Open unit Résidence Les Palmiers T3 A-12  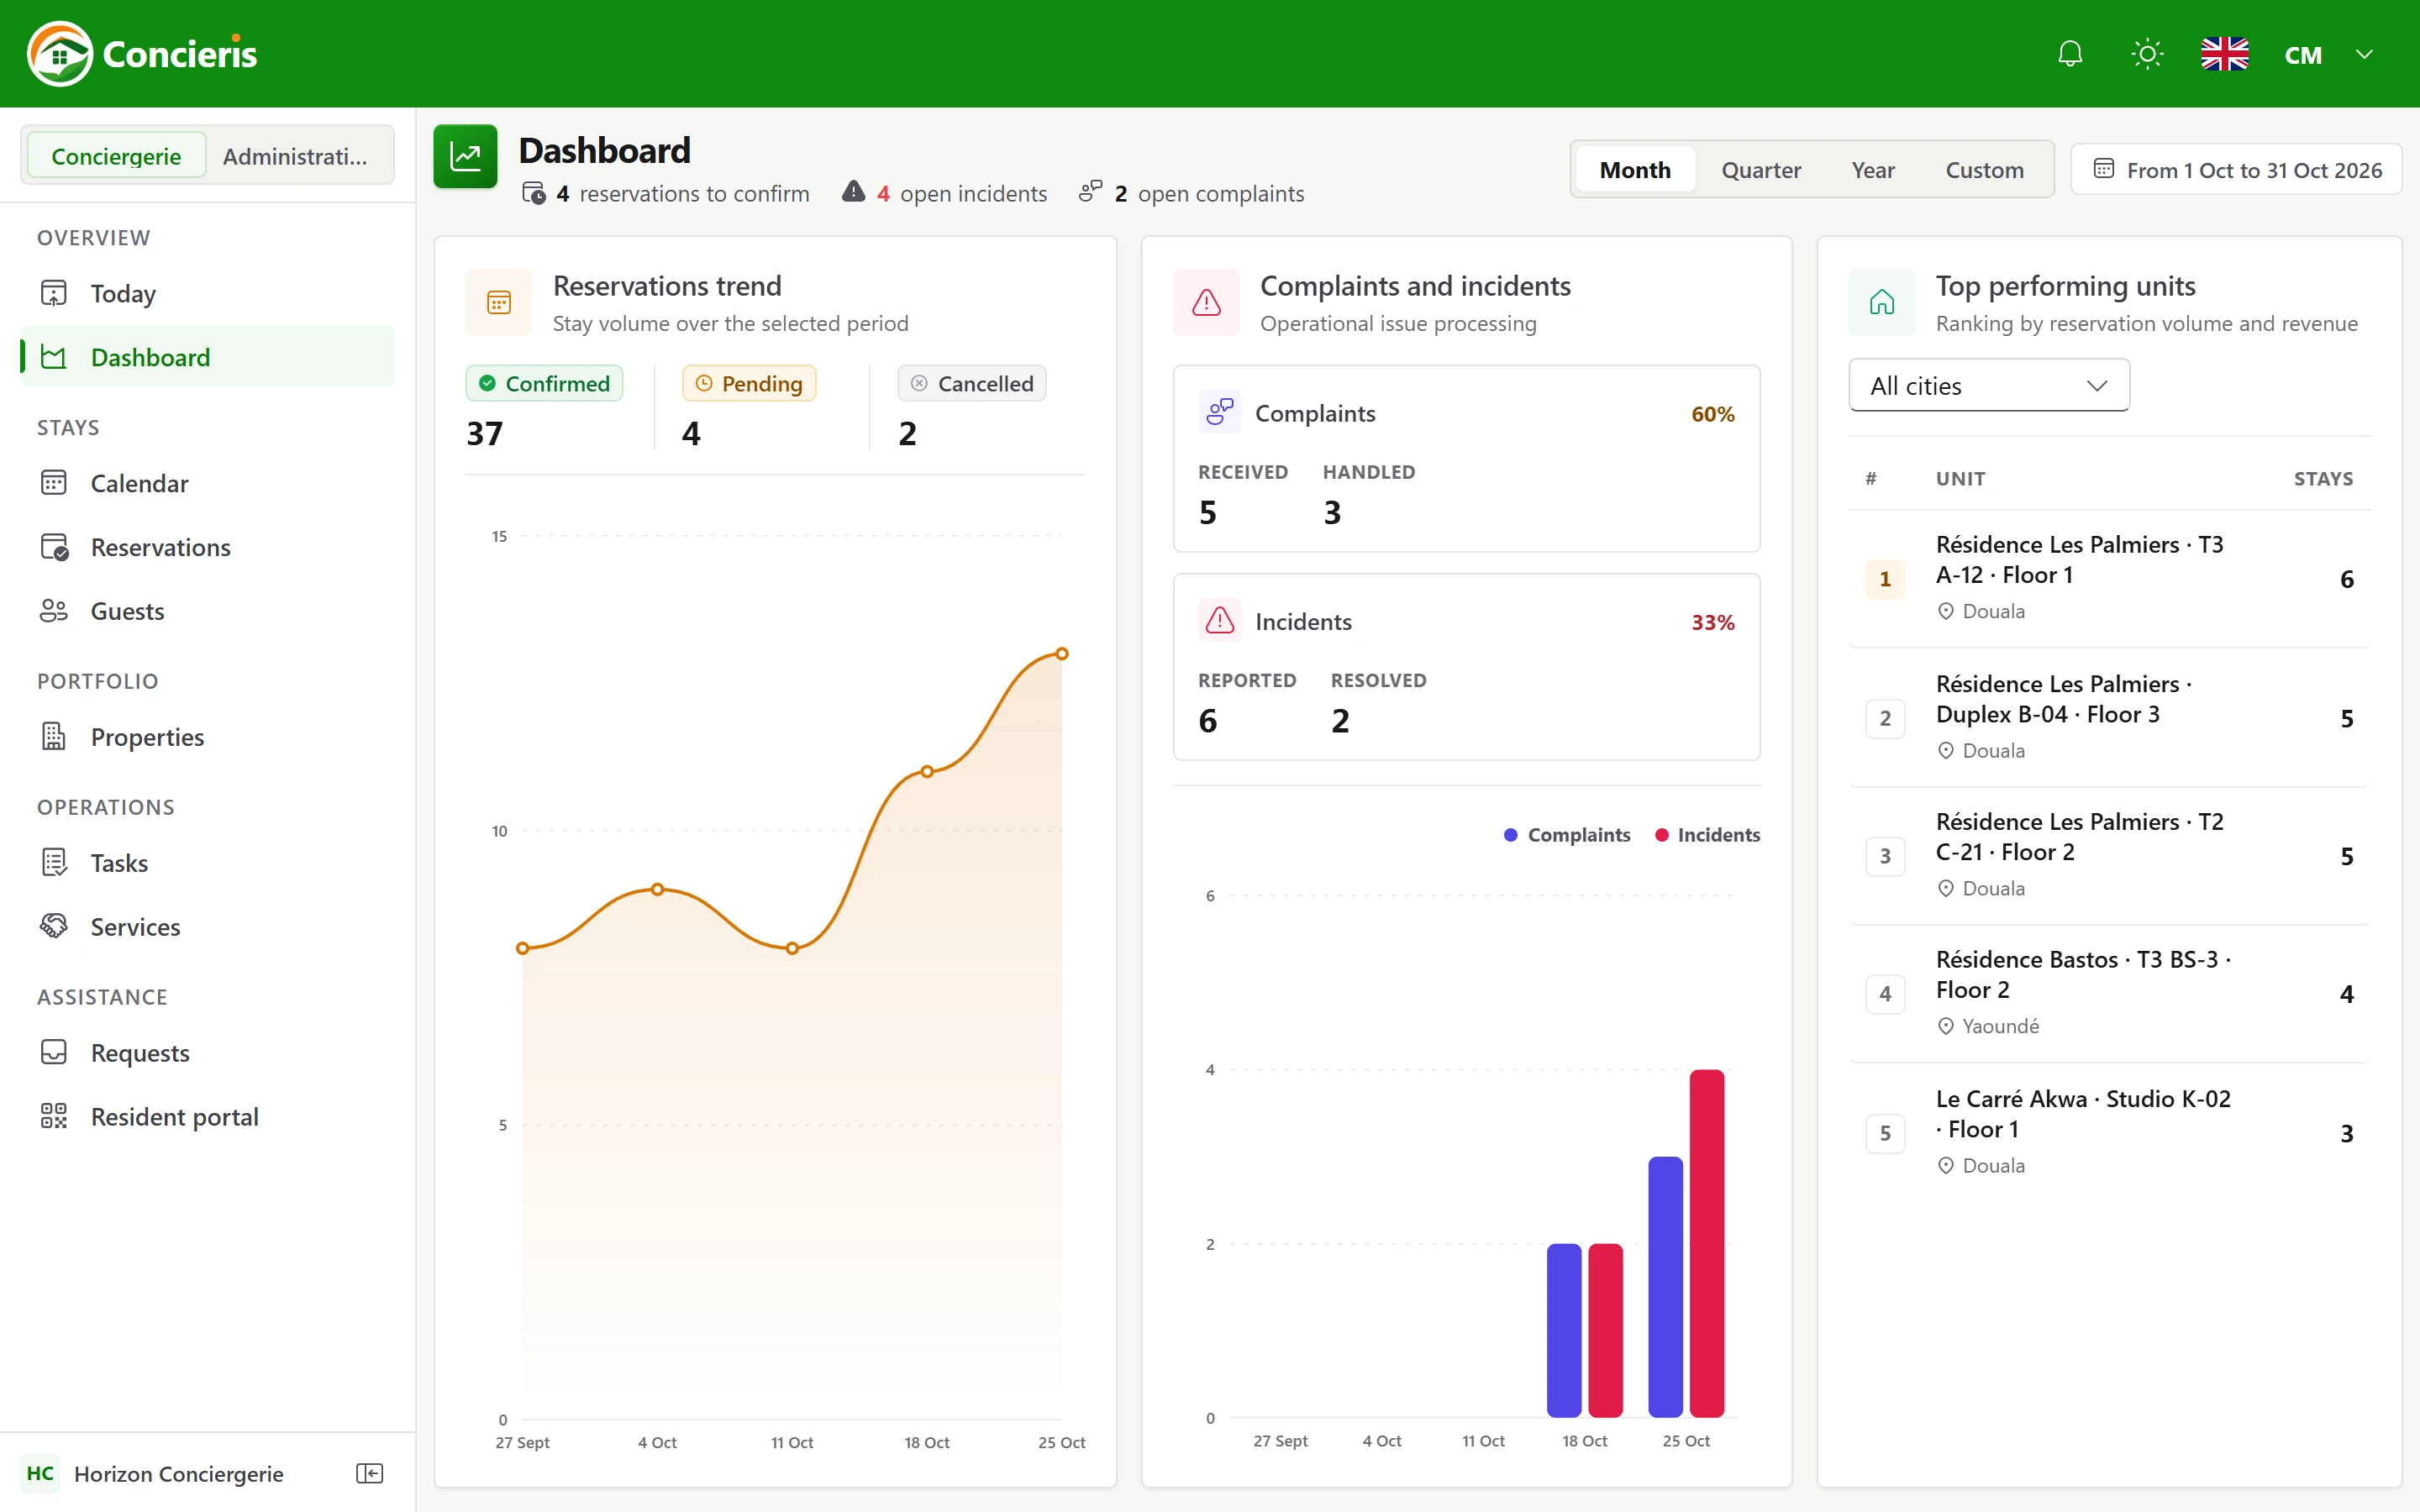point(2109,578)
